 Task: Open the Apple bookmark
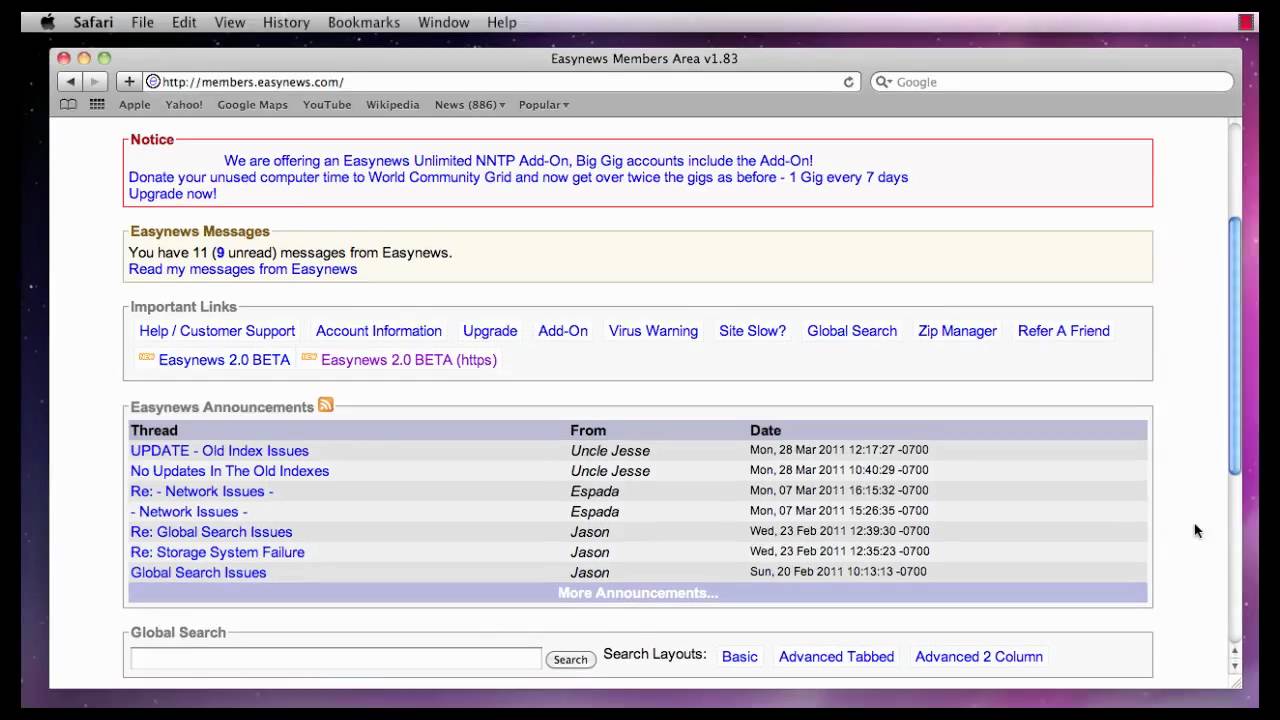pos(135,105)
